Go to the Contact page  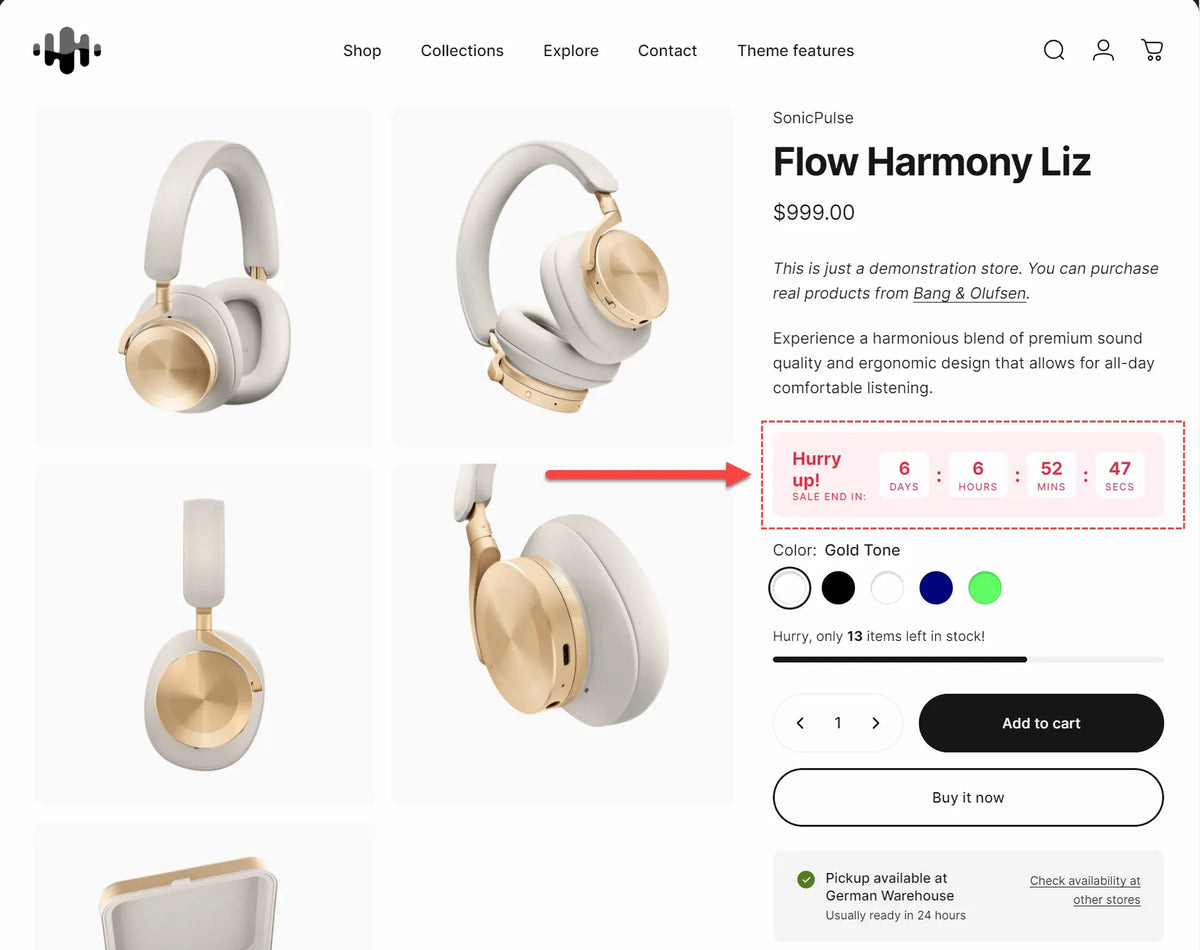(x=668, y=50)
